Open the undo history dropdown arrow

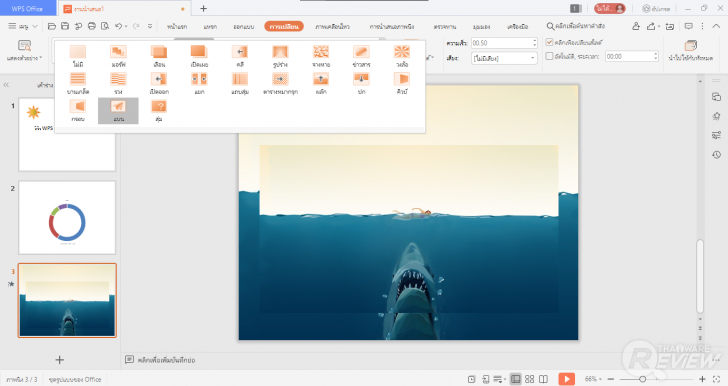coord(126,26)
